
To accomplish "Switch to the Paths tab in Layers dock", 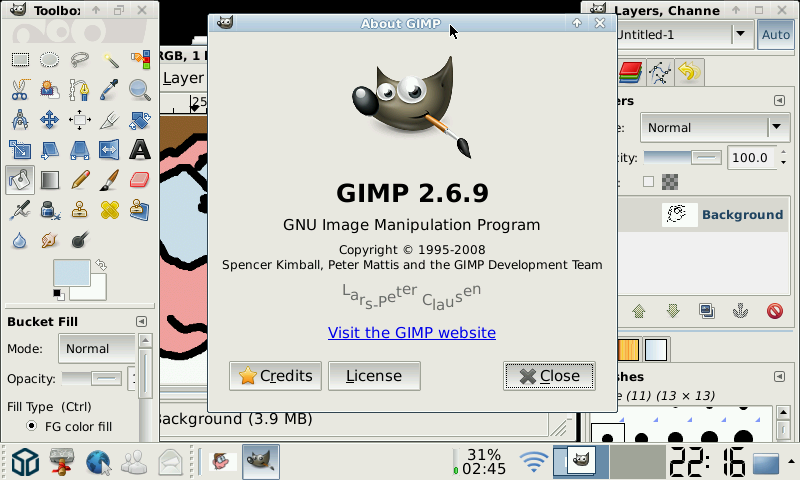I will pyautogui.click(x=660, y=72).
